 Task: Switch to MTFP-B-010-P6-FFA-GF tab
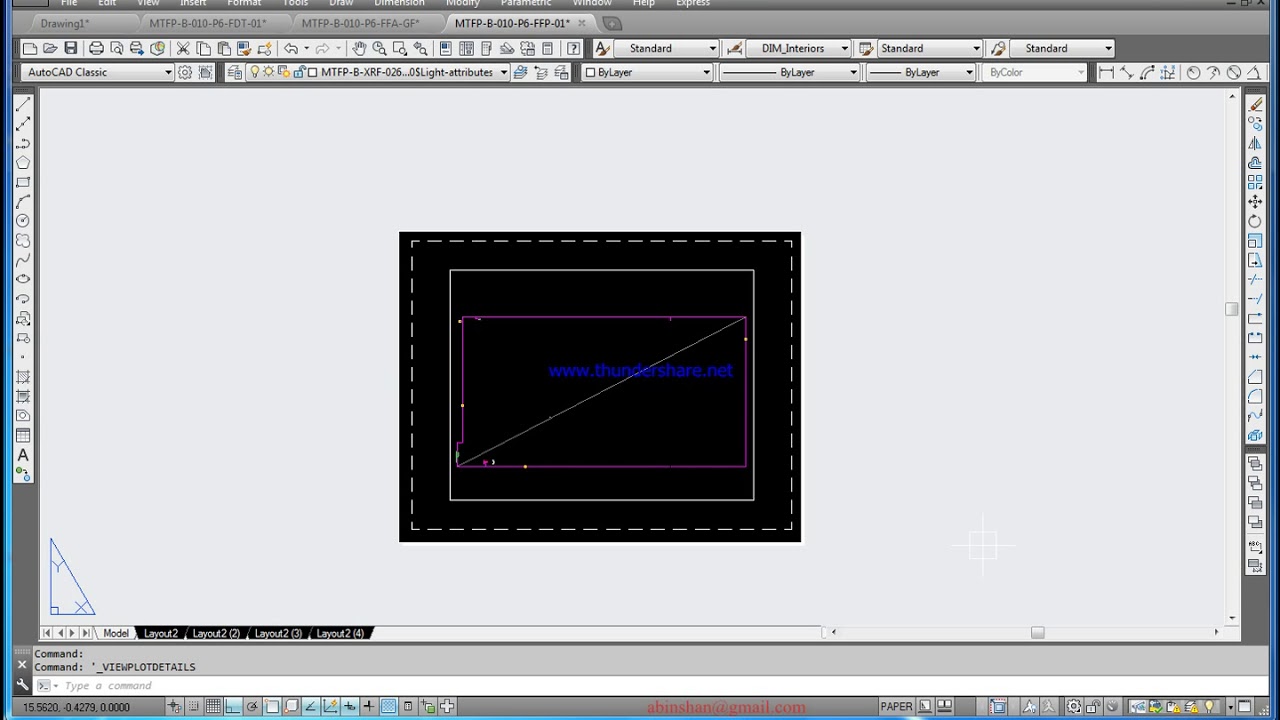[360, 23]
